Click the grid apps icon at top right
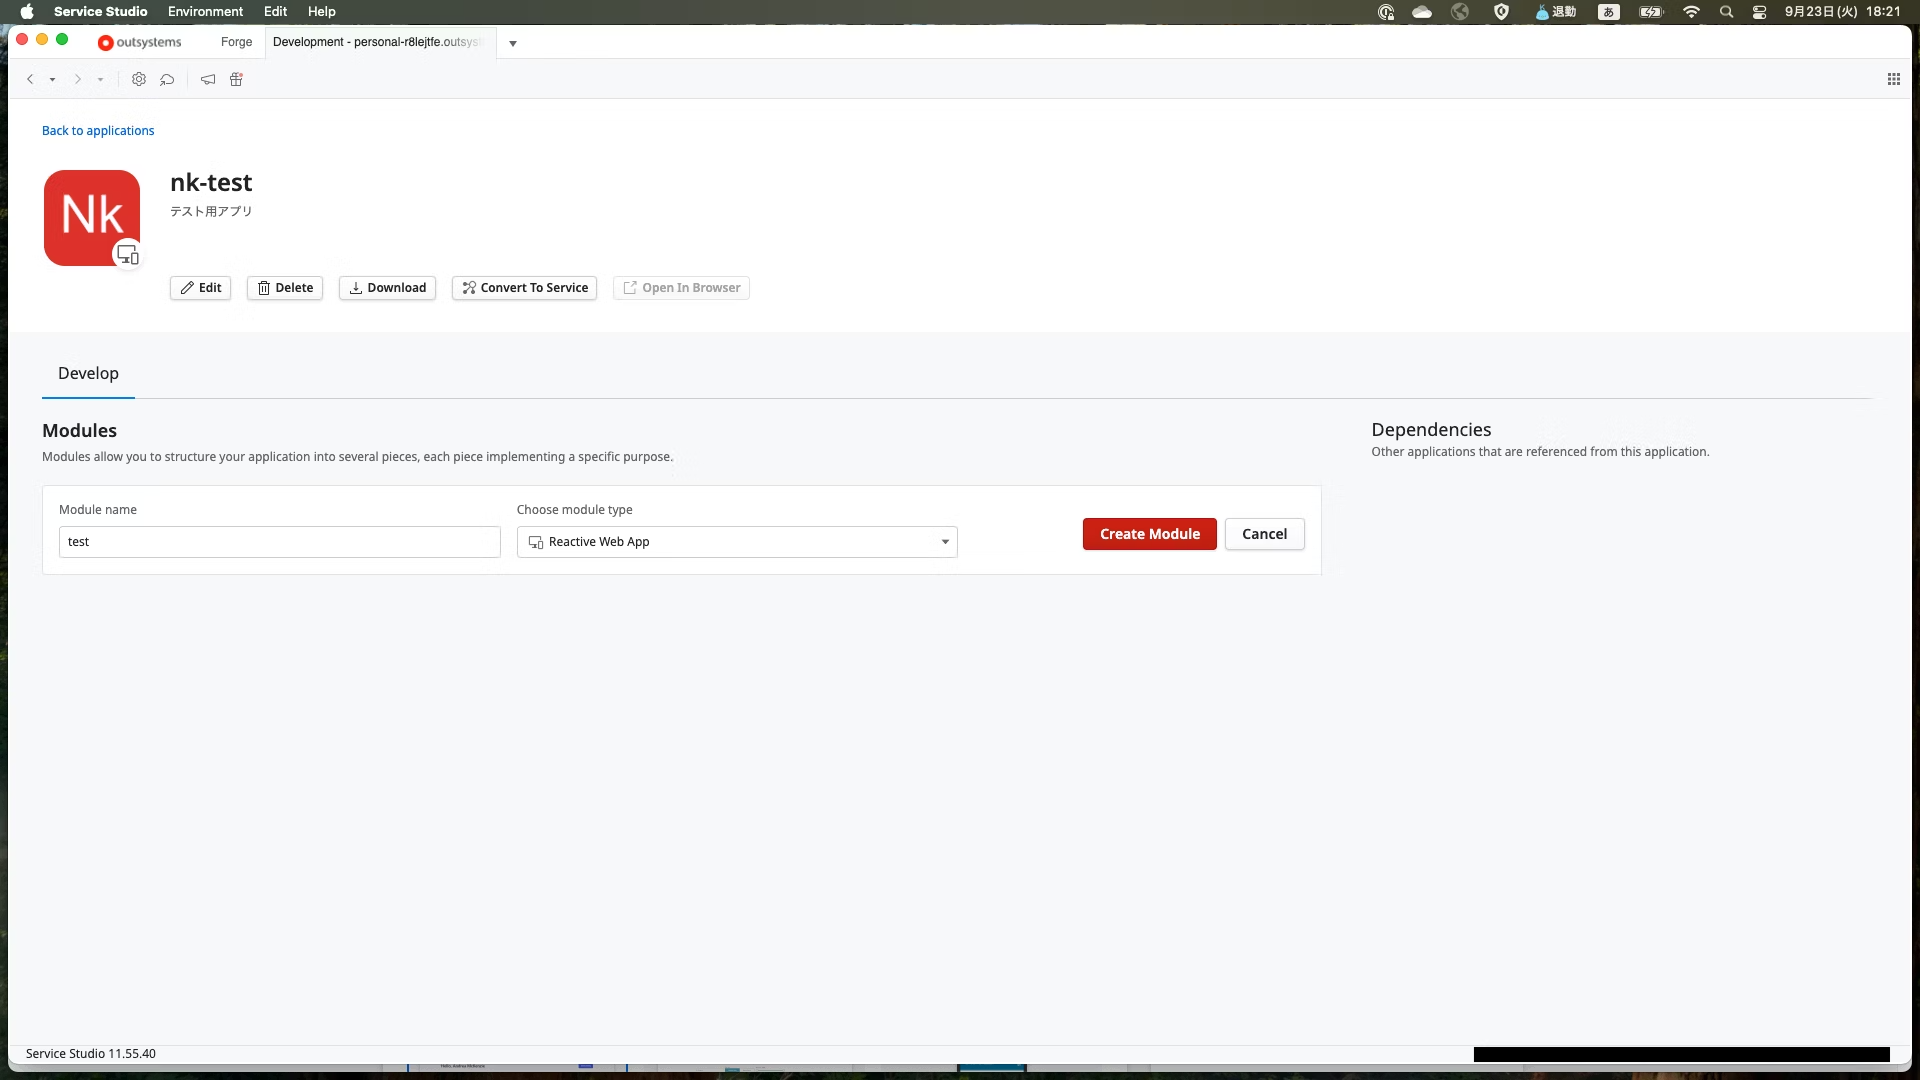The height and width of the screenshot is (1080, 1920). [1893, 79]
